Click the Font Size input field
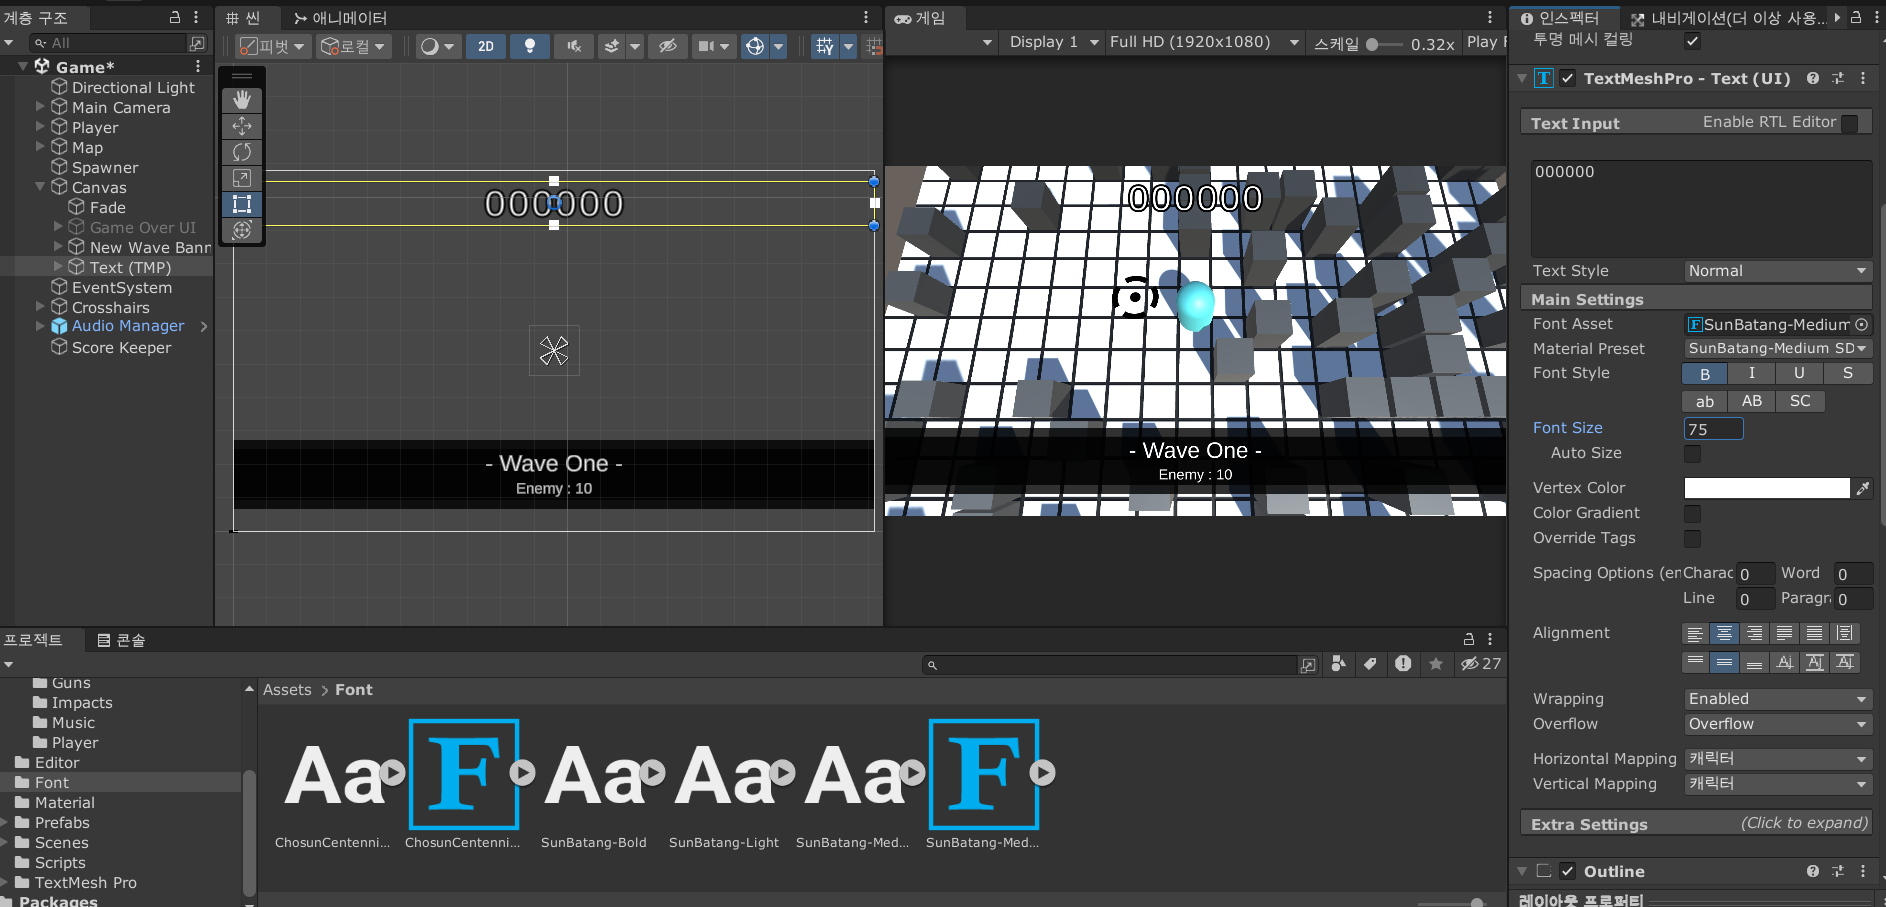 [x=1714, y=429]
